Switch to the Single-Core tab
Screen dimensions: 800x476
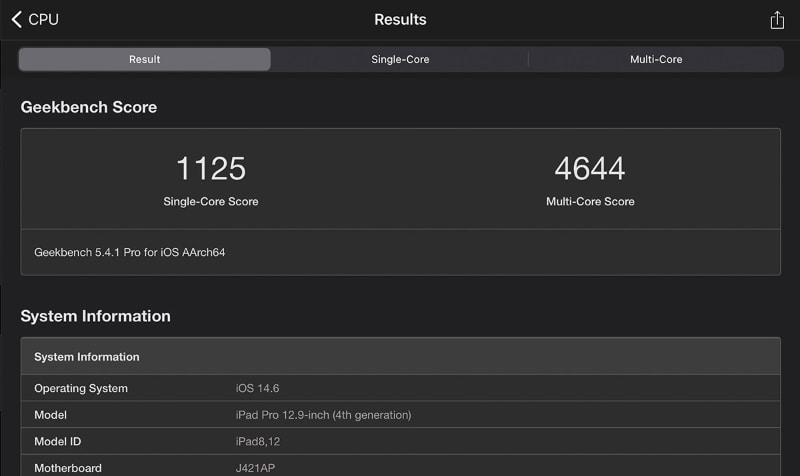pos(400,59)
